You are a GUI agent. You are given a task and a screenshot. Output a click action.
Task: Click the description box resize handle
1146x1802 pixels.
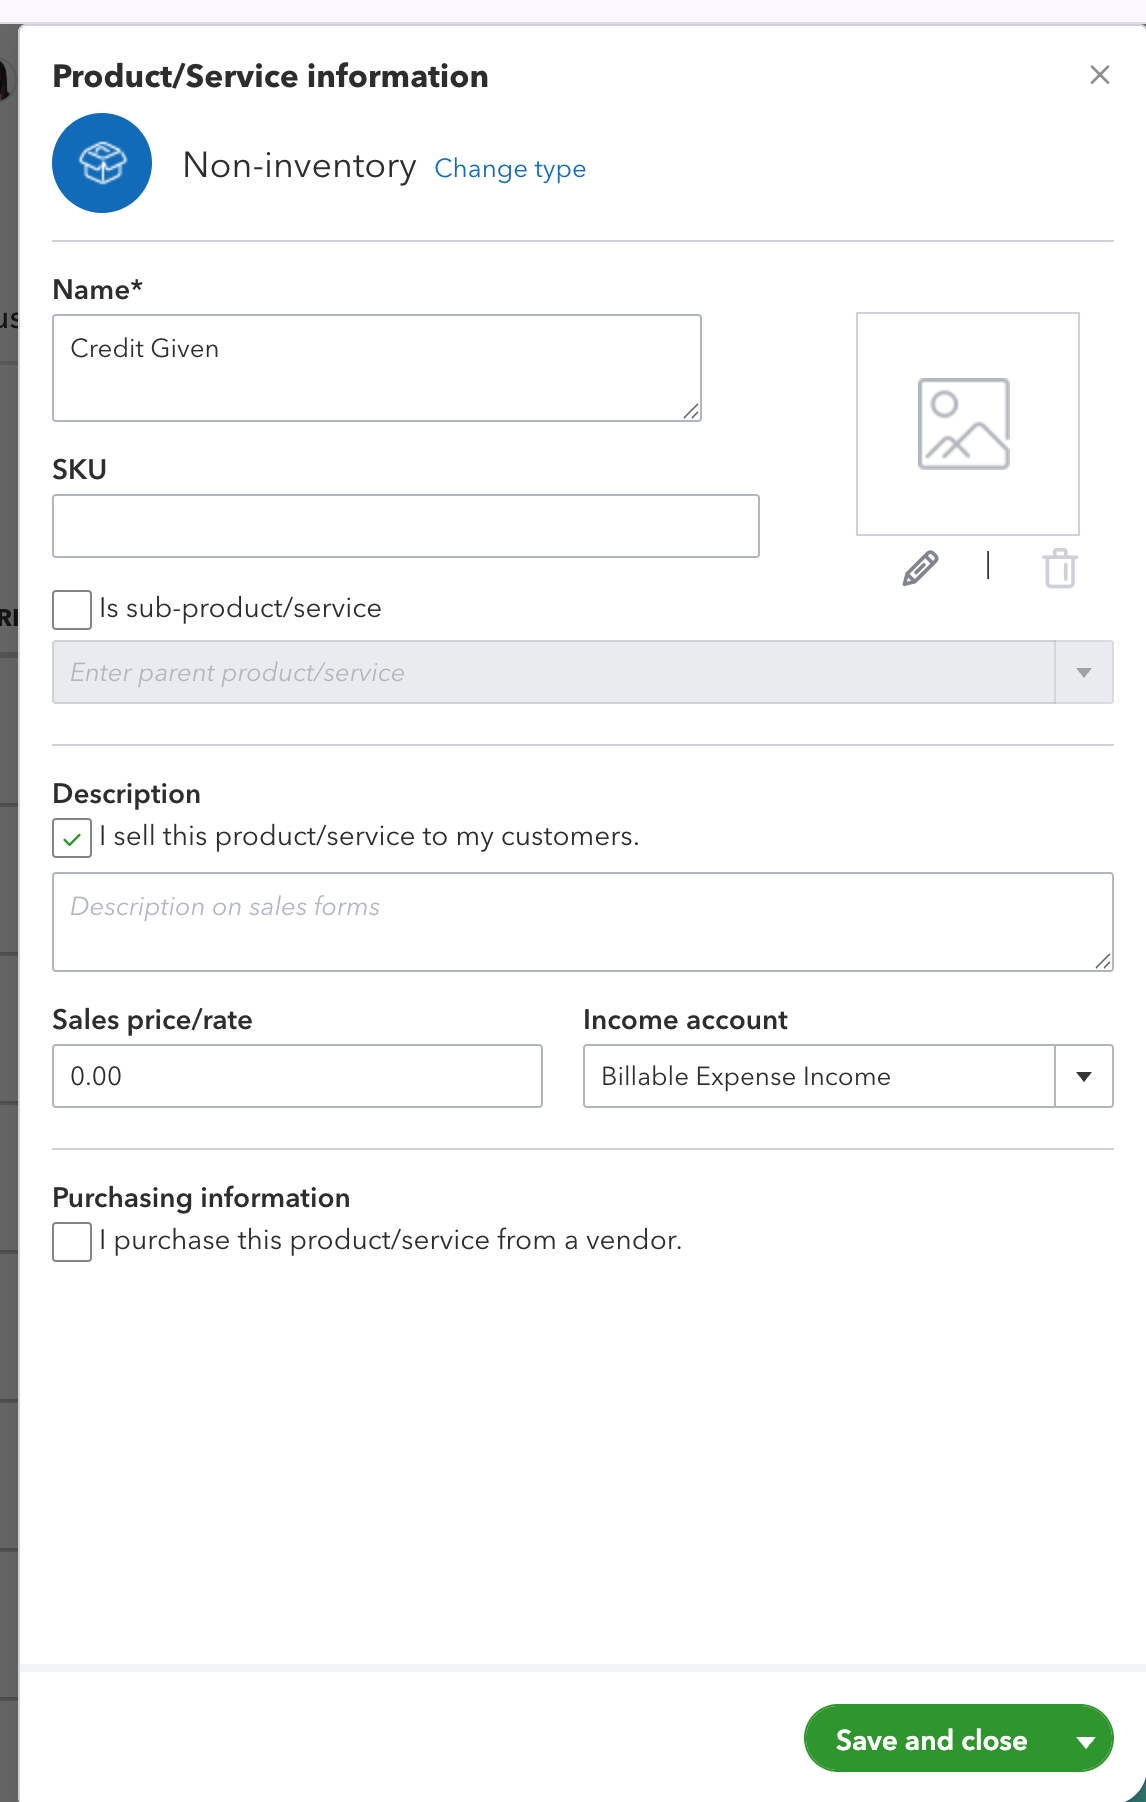(x=1103, y=961)
